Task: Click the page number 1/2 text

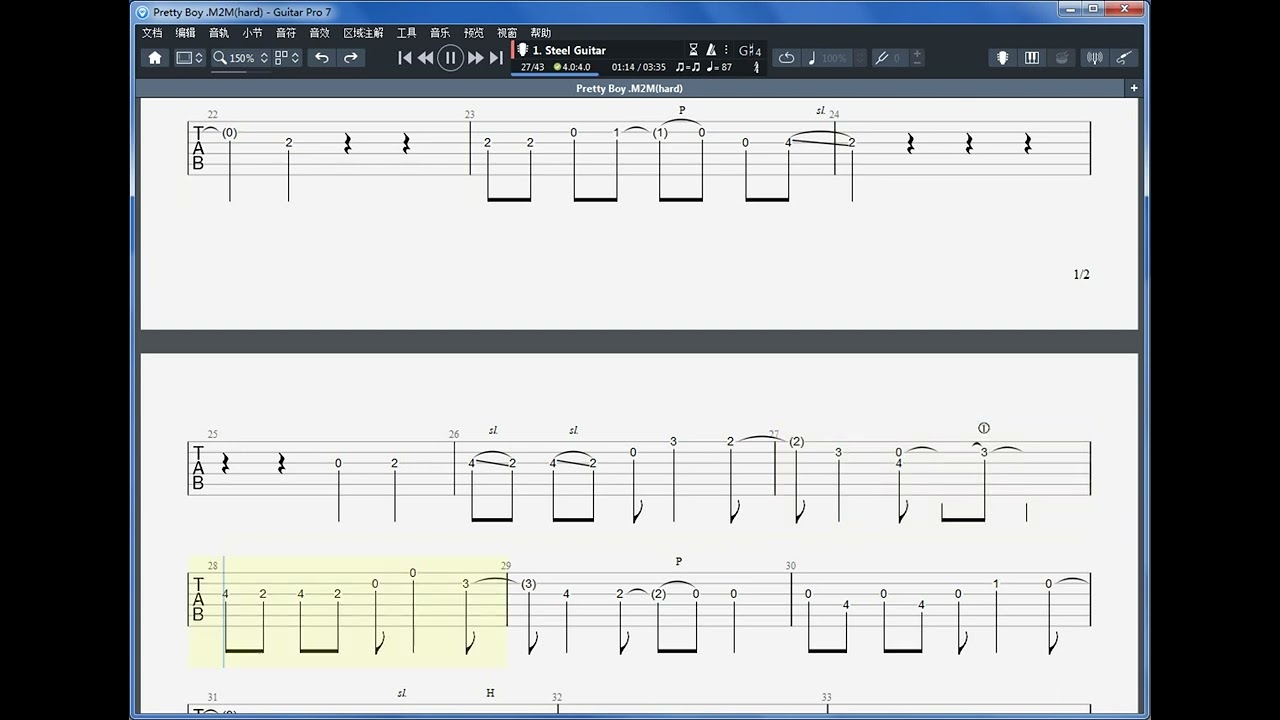Action: click(x=1081, y=274)
